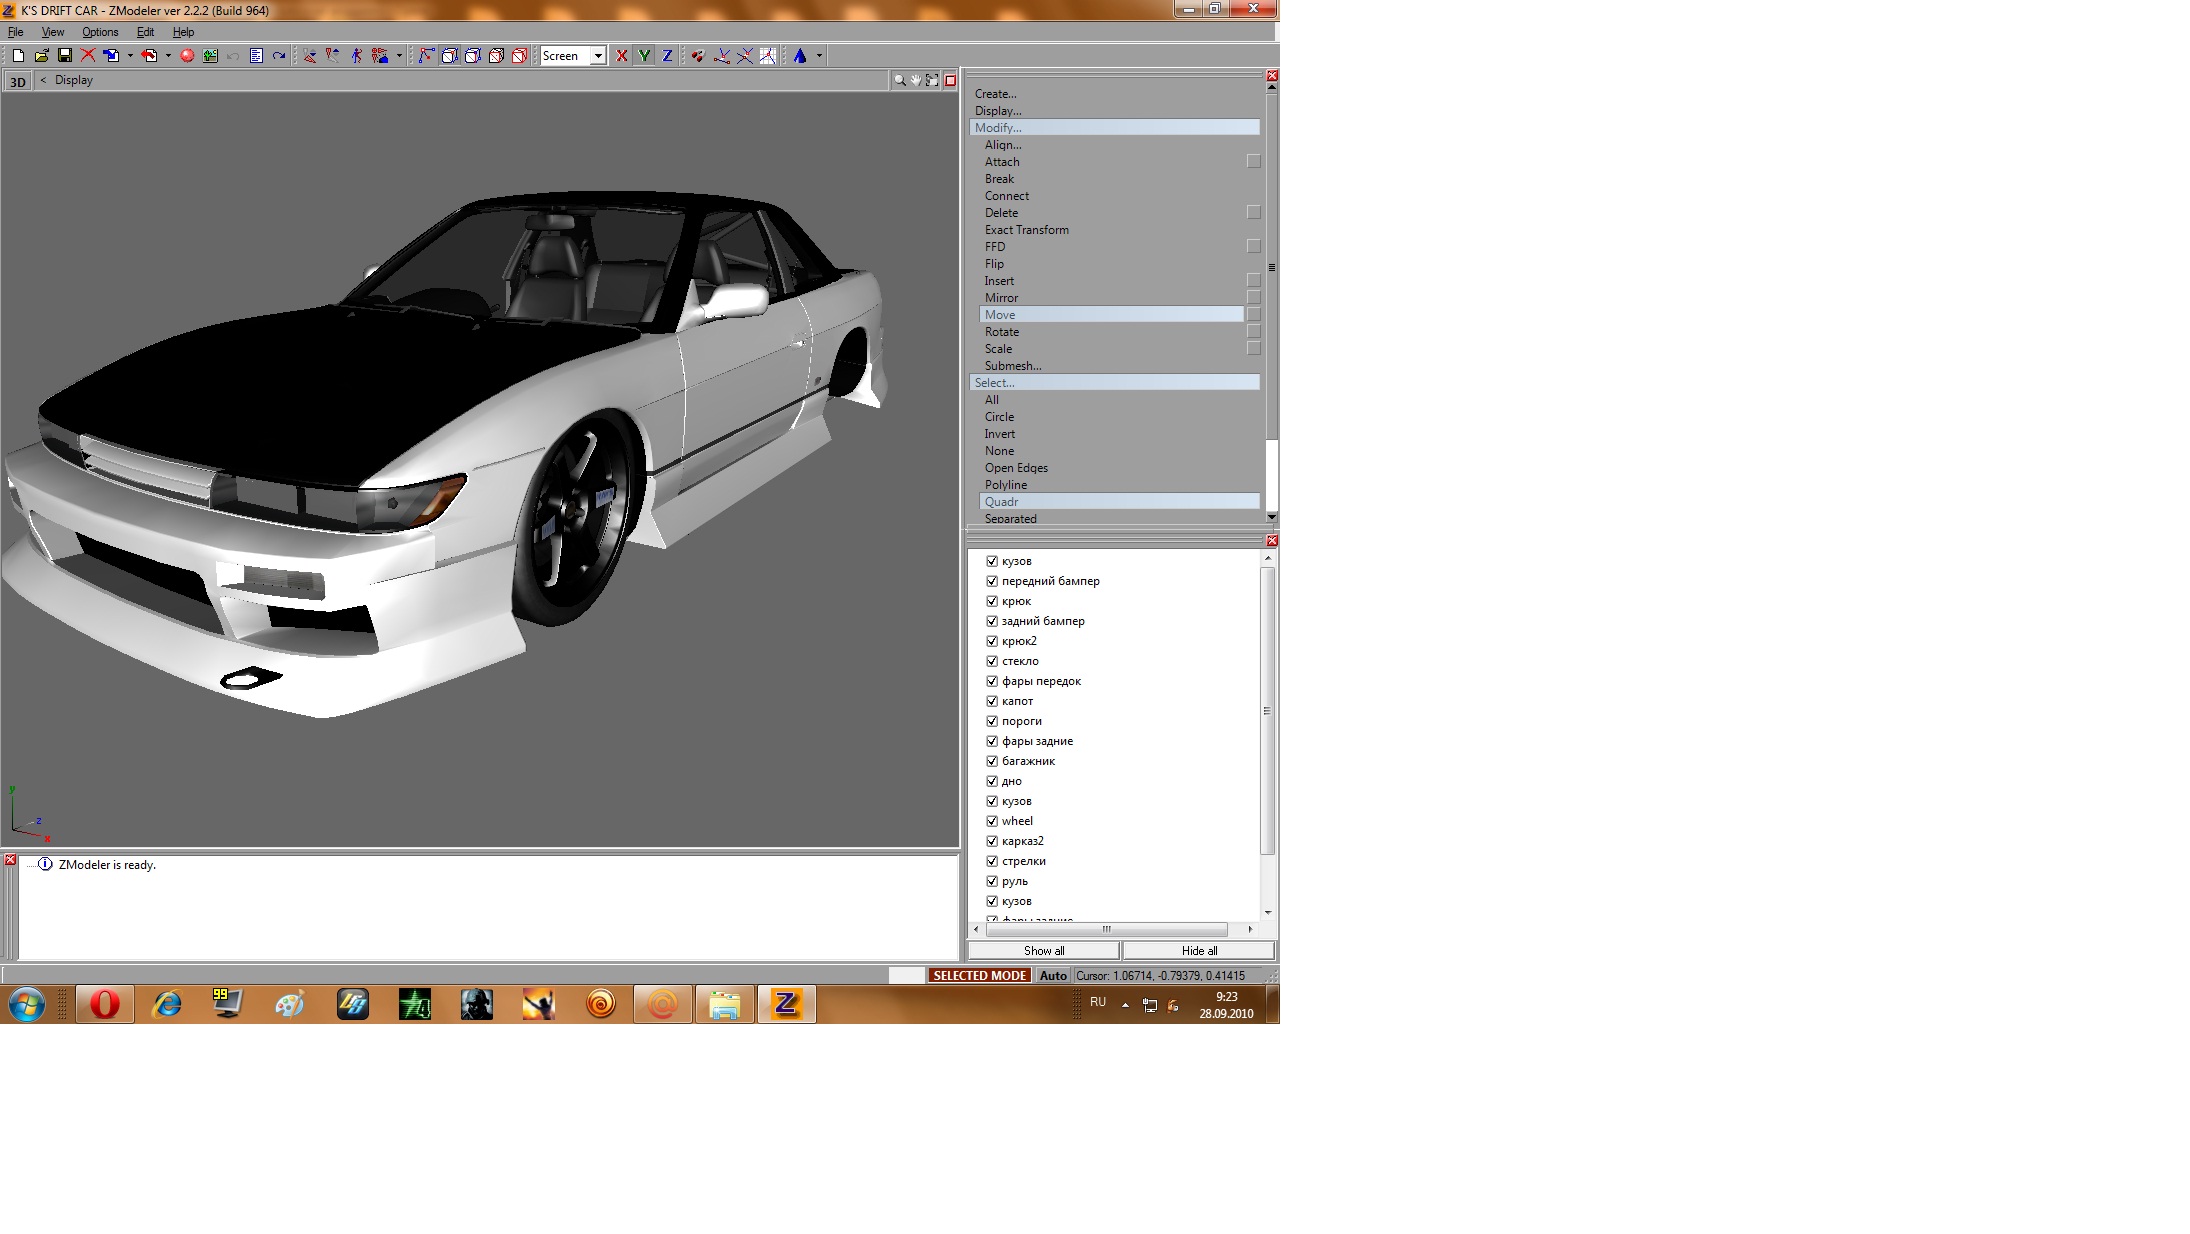Click the Opera browser taskbar icon
Screen dimensions: 2190x1234
[x=104, y=1004]
